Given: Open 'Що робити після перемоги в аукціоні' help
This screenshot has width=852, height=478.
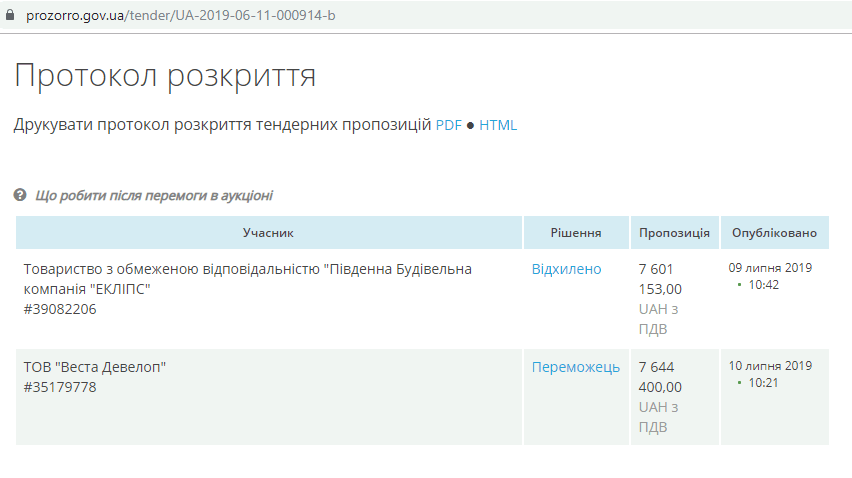Looking at the screenshot, I should coord(154,196).
